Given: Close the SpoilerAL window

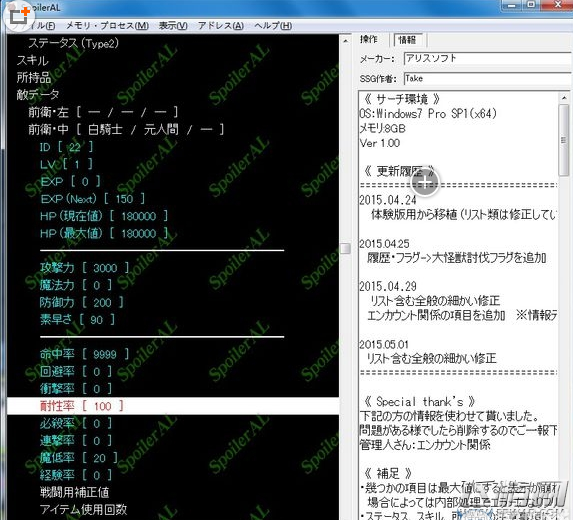Looking at the screenshot, I should [557, 5].
